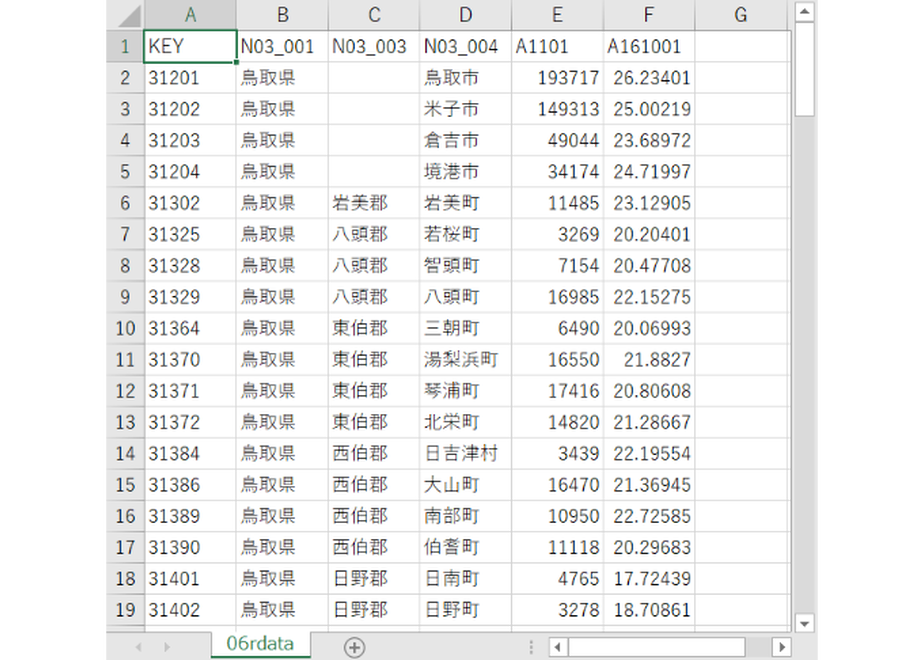Image resolution: width=924 pixels, height=660 pixels.
Task: Click the next sheet navigation arrow
Action: pyautogui.click(x=167, y=647)
